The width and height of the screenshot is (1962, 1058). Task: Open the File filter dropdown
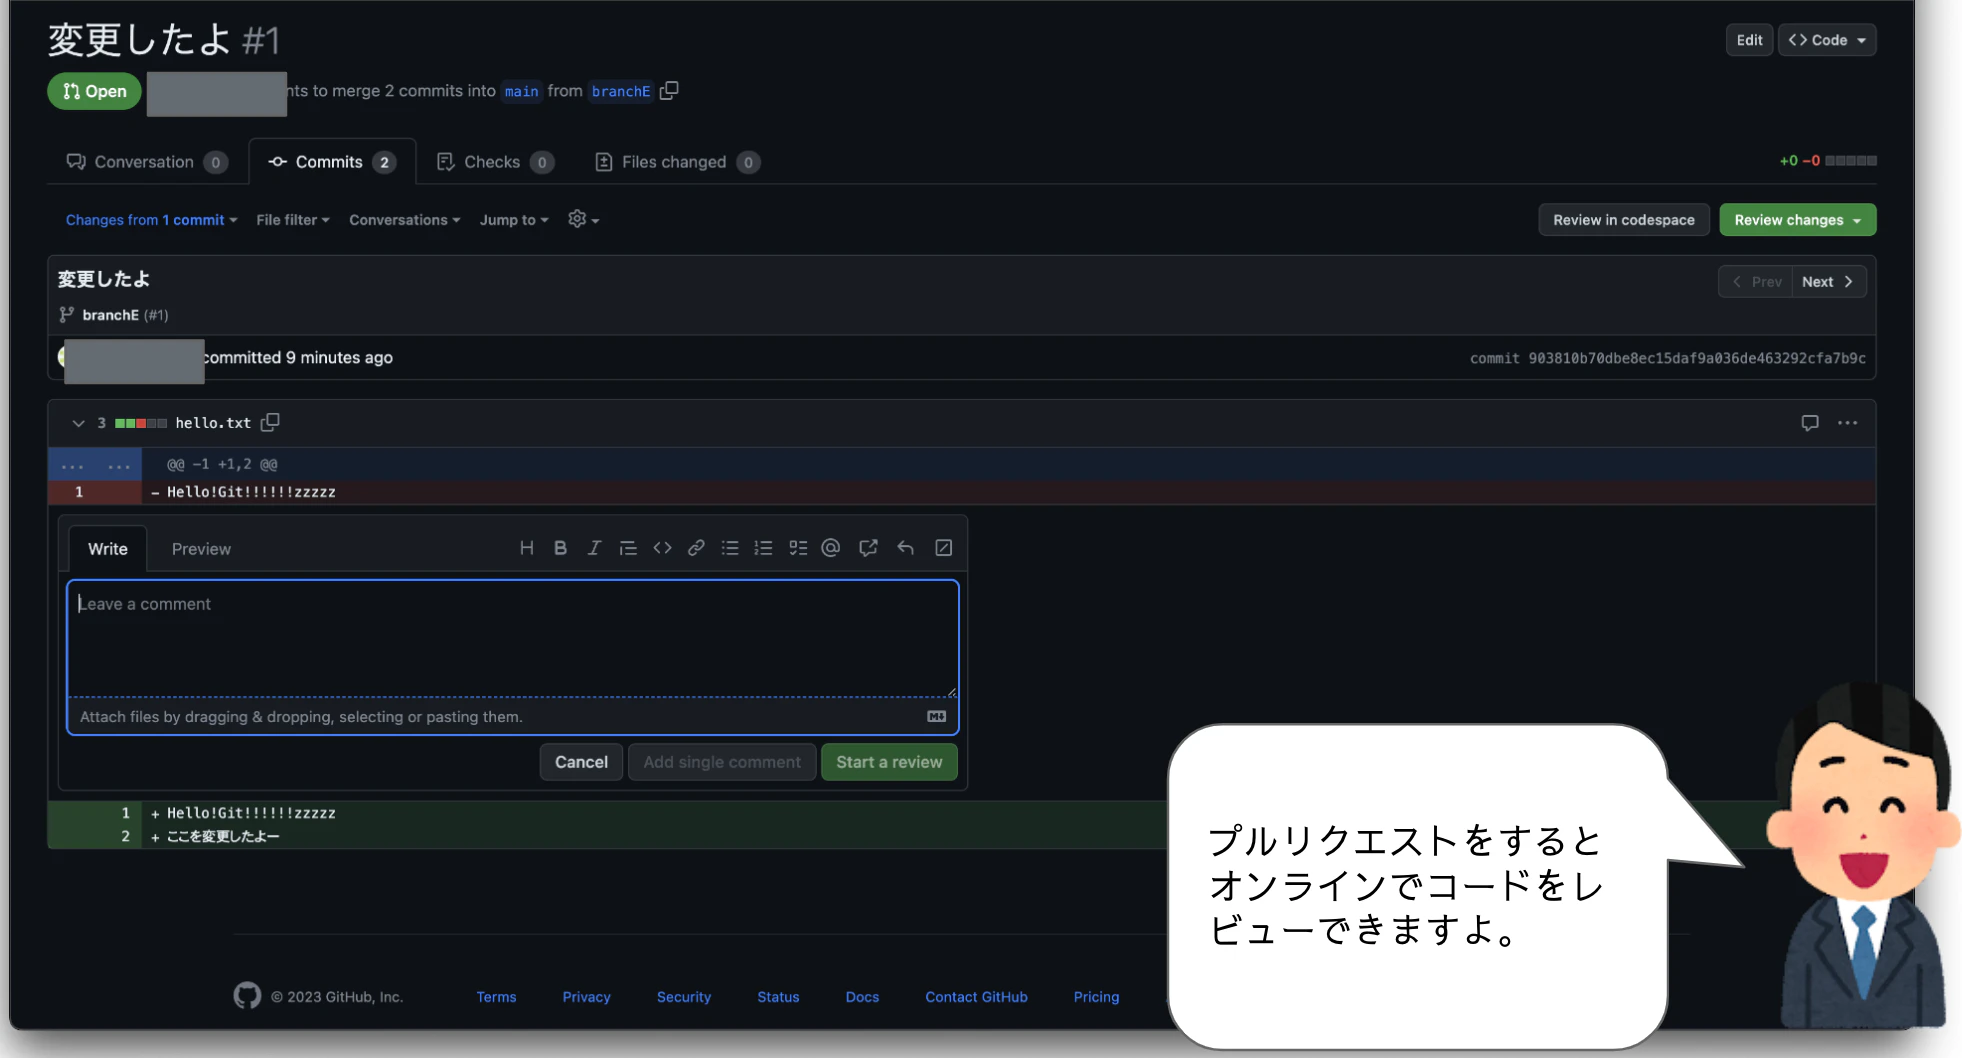click(292, 220)
